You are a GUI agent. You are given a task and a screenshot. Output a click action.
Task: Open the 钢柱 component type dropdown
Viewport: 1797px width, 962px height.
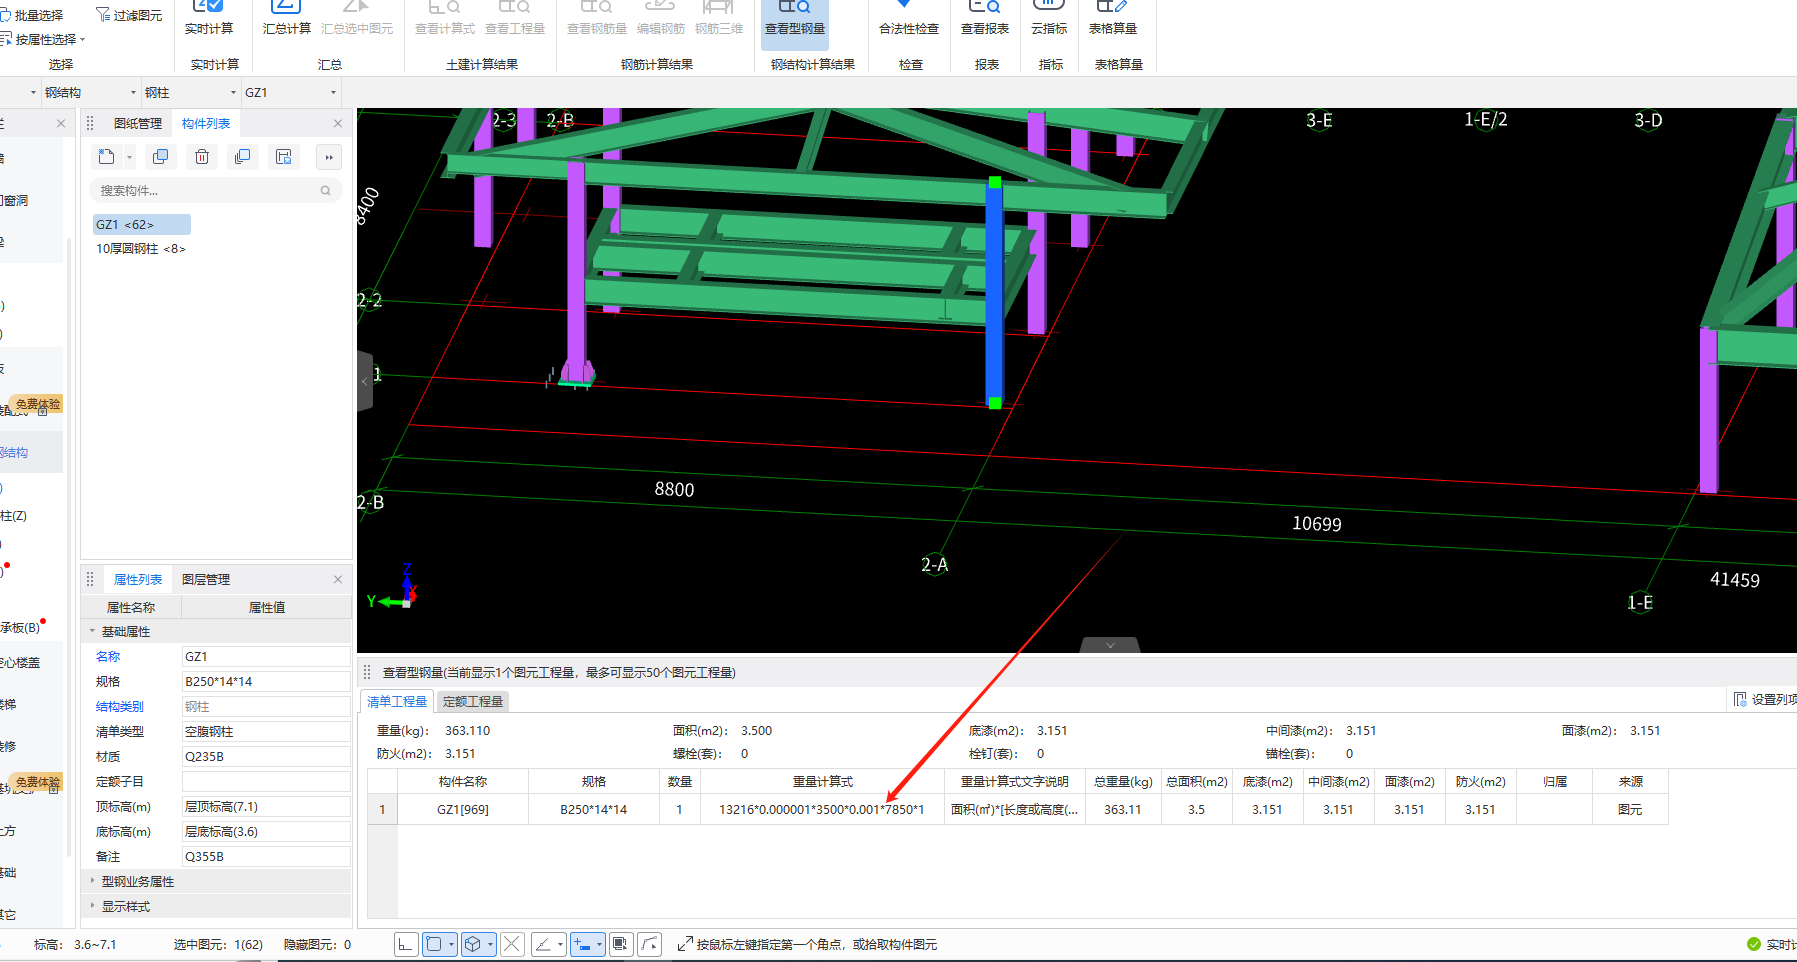(234, 92)
